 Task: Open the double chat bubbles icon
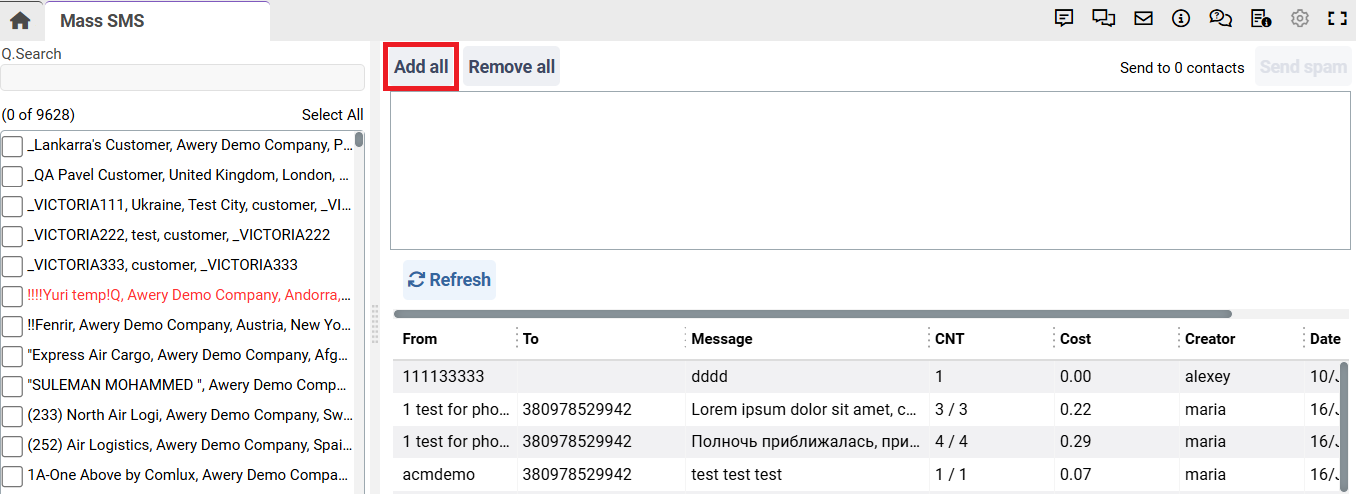click(1104, 18)
